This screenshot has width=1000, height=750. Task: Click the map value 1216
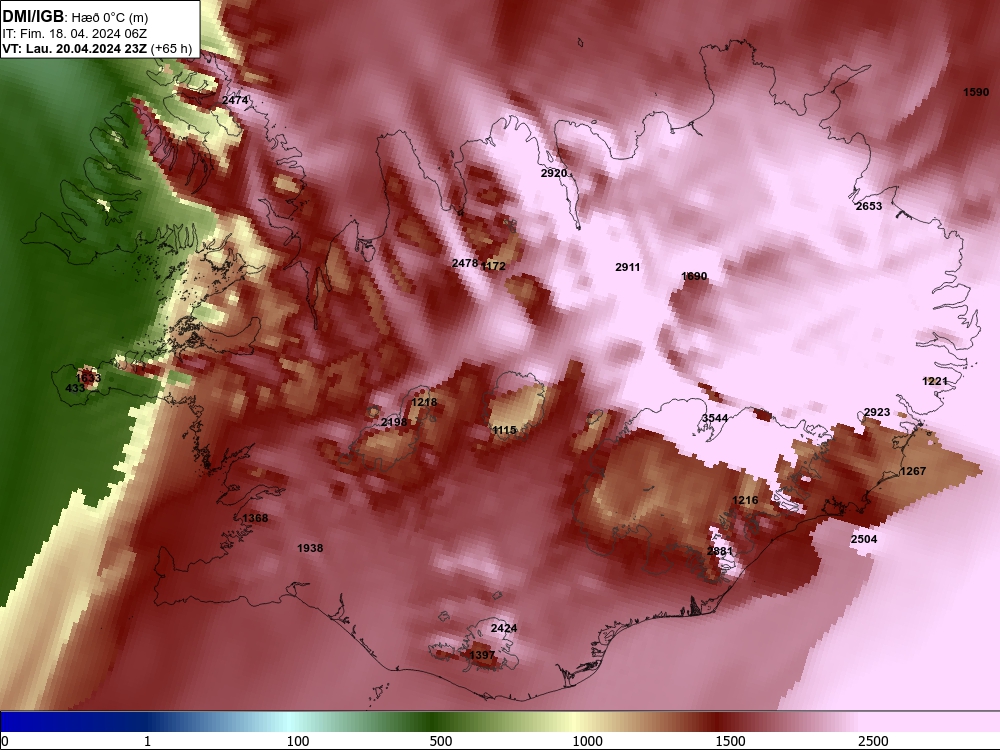(x=745, y=500)
